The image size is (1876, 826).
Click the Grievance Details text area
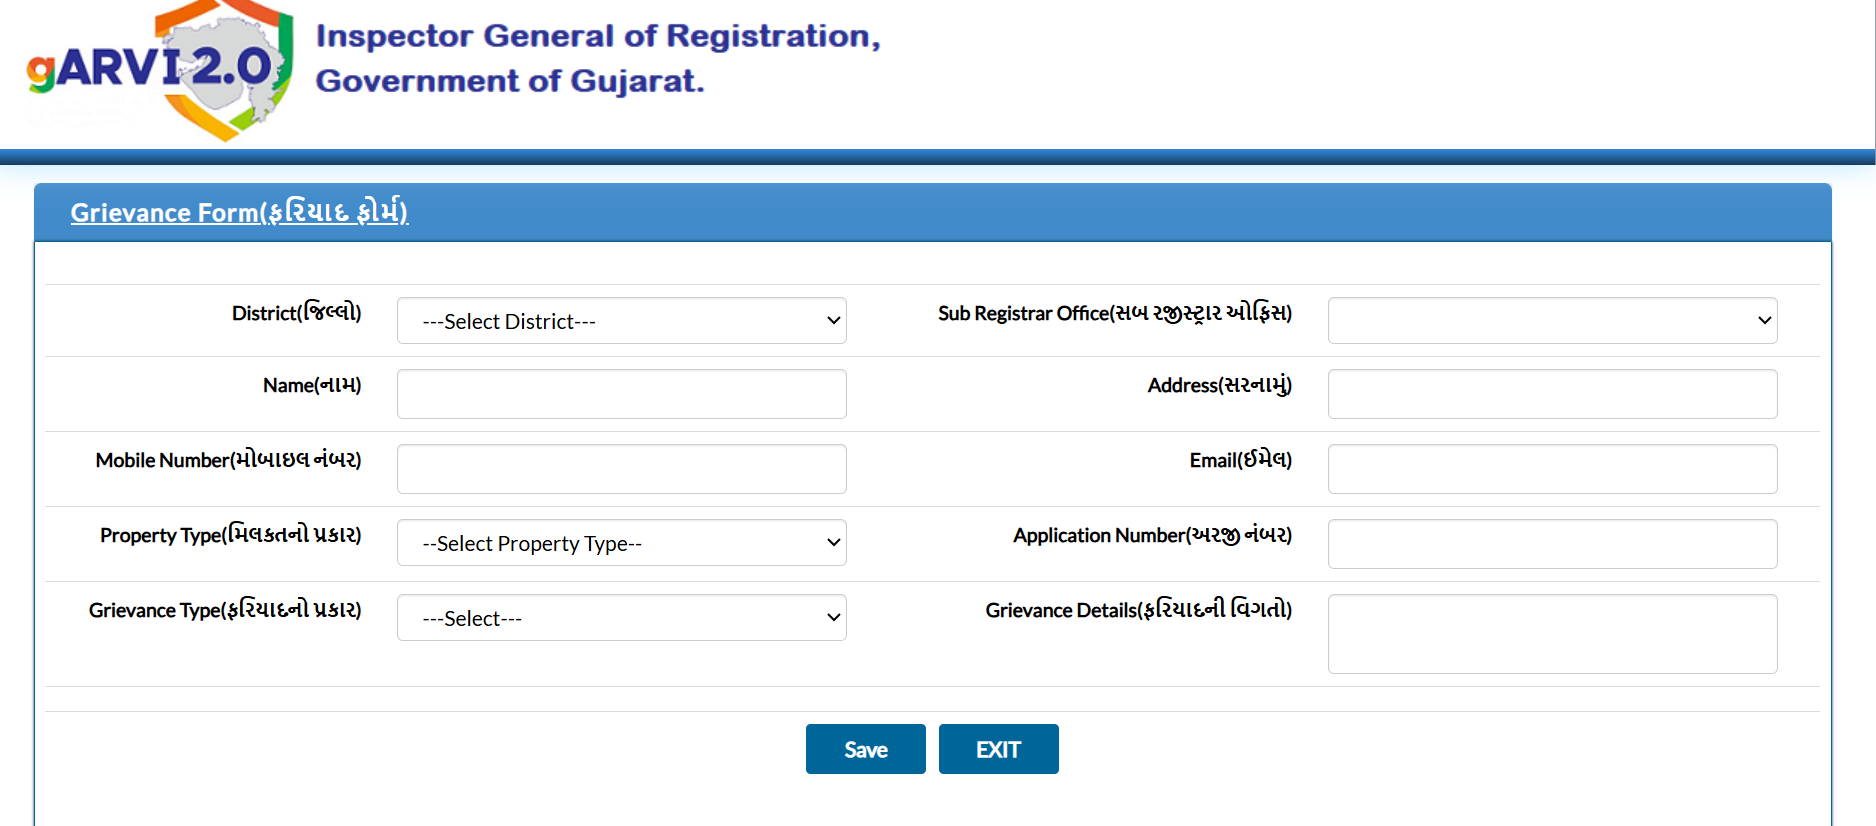pos(1552,634)
